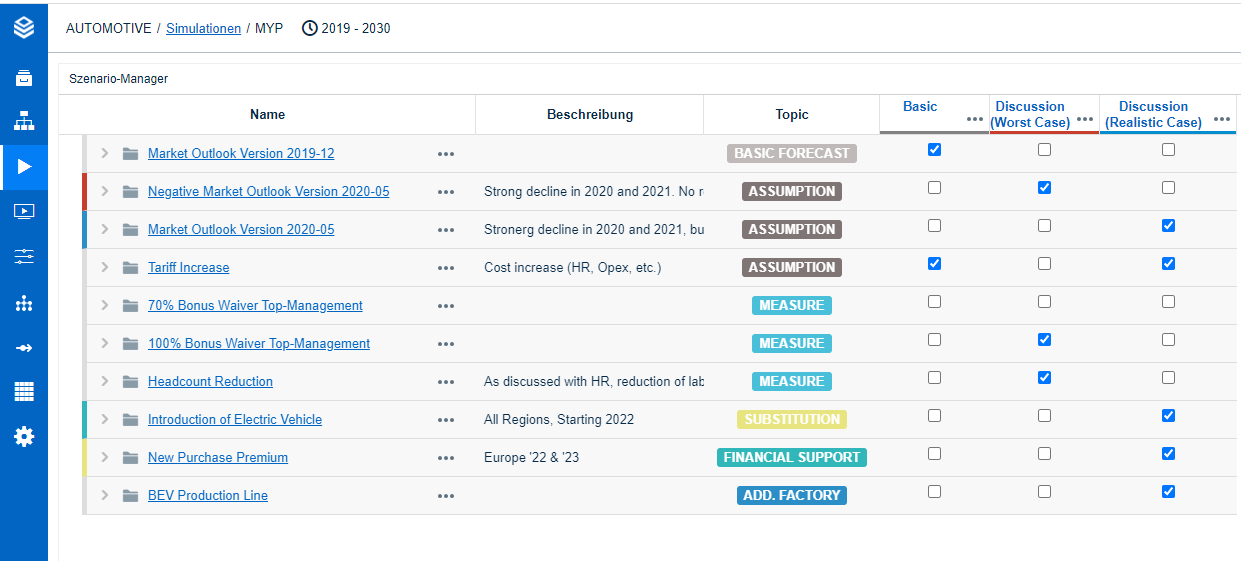The height and width of the screenshot is (561, 1241).
Task: Open the sliders adjustment sidebar icon
Action: click(24, 257)
